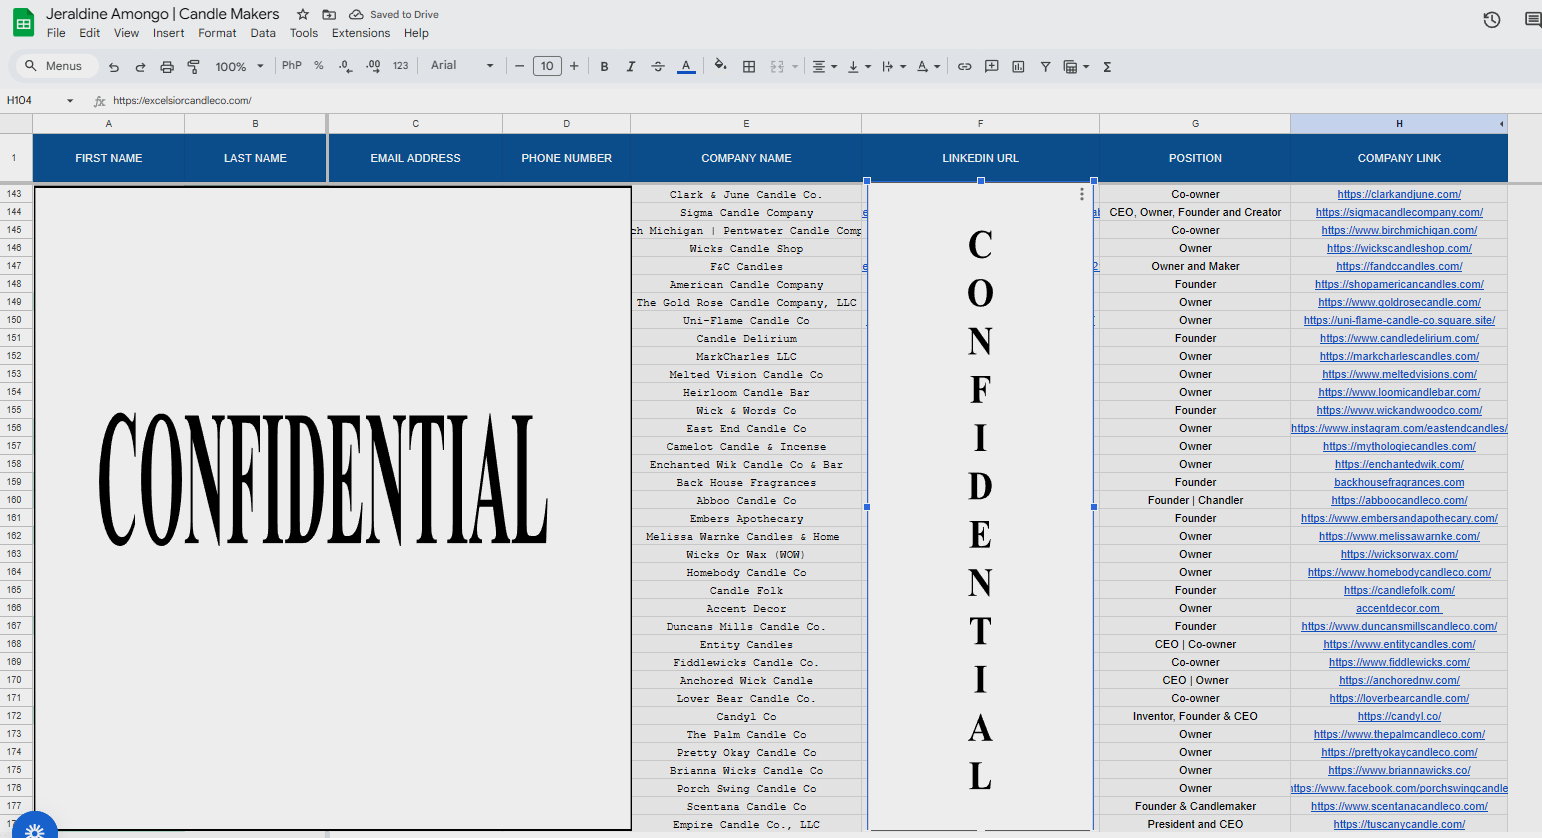Toggle bold formatting
The width and height of the screenshot is (1542, 838).
click(x=604, y=67)
